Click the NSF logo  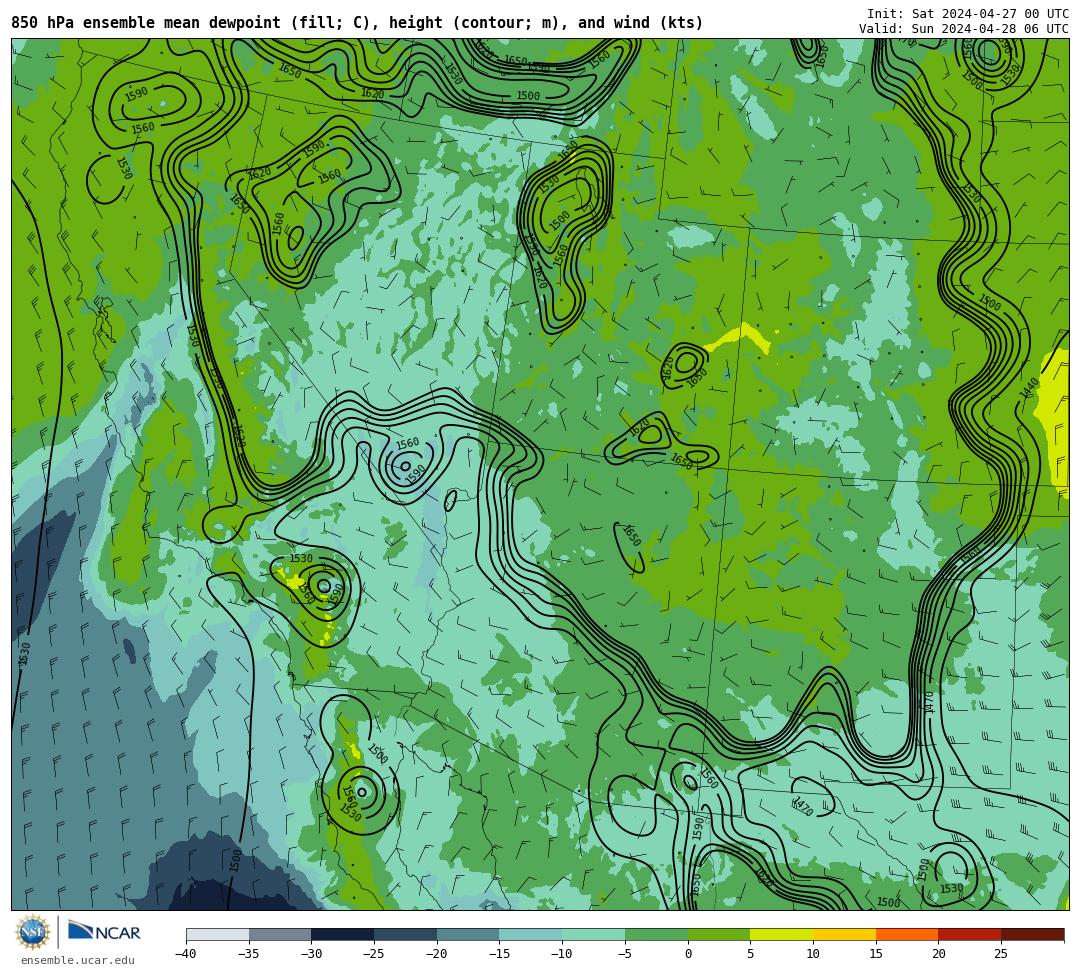tap(32, 932)
